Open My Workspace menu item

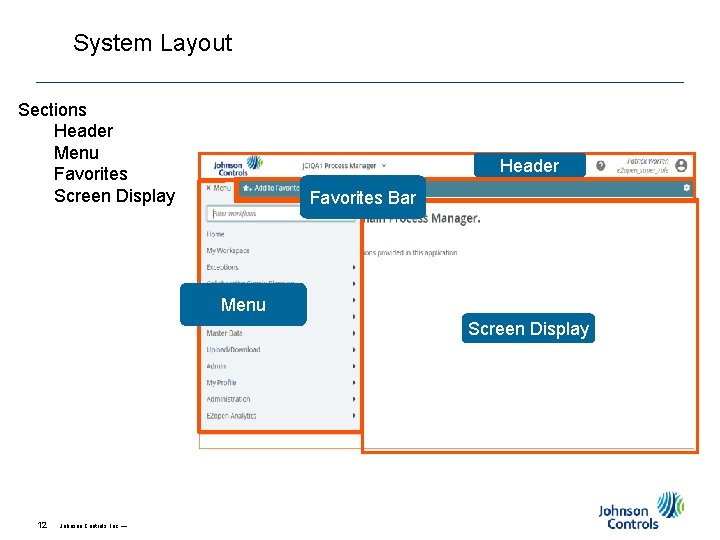(228, 251)
